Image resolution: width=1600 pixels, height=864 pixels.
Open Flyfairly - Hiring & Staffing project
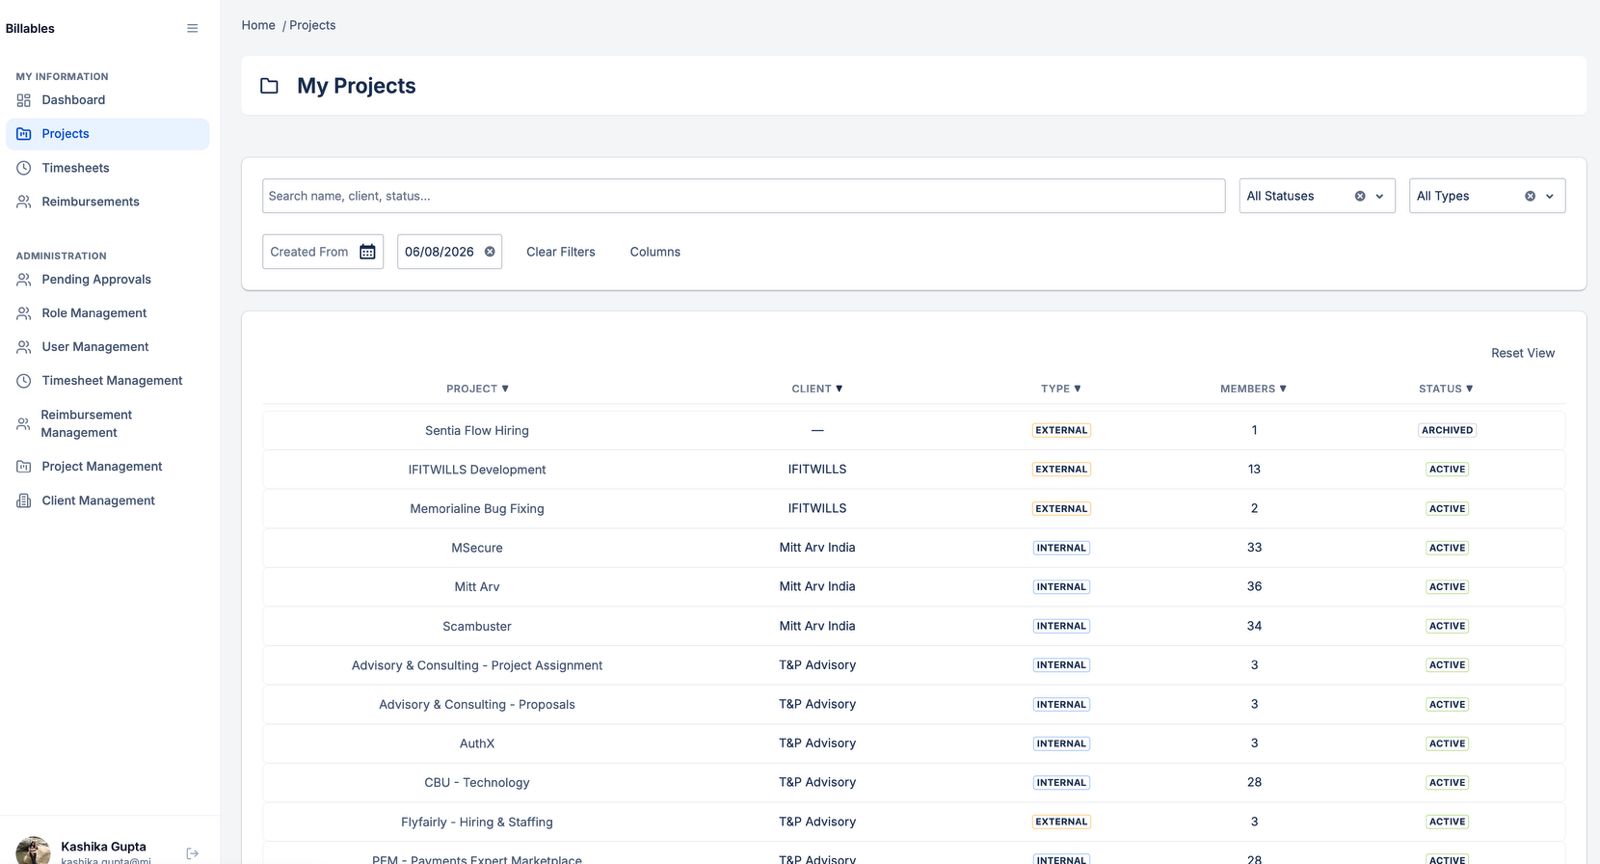(x=477, y=822)
